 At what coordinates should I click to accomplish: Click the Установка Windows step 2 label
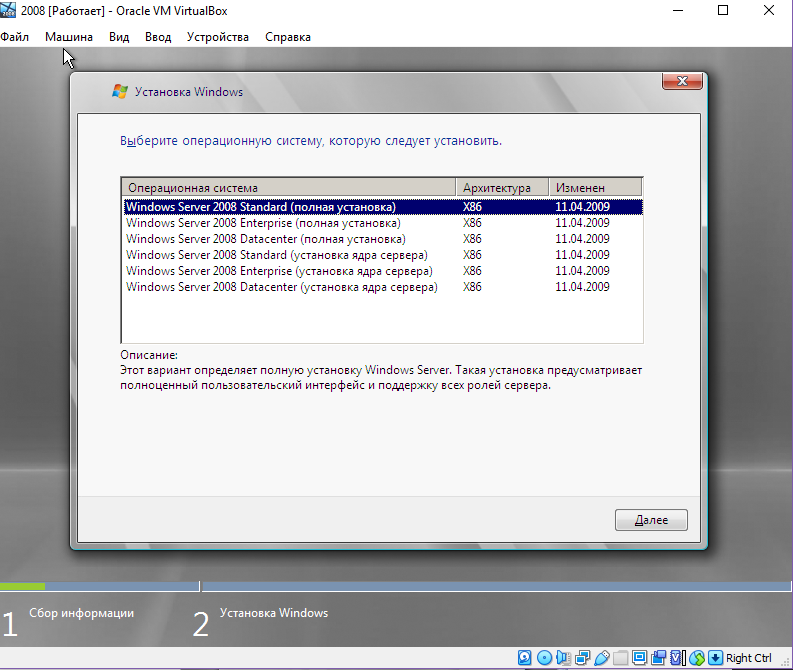[274, 613]
